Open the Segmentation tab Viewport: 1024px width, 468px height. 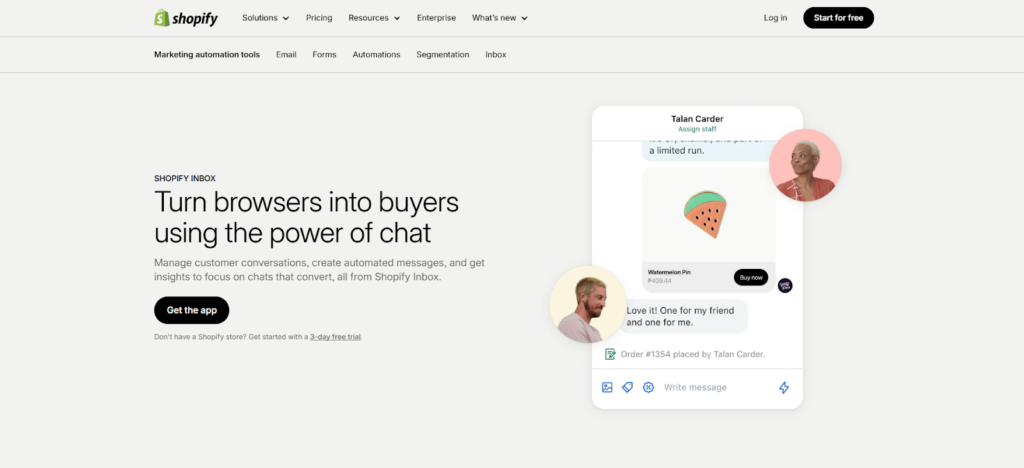(442, 55)
